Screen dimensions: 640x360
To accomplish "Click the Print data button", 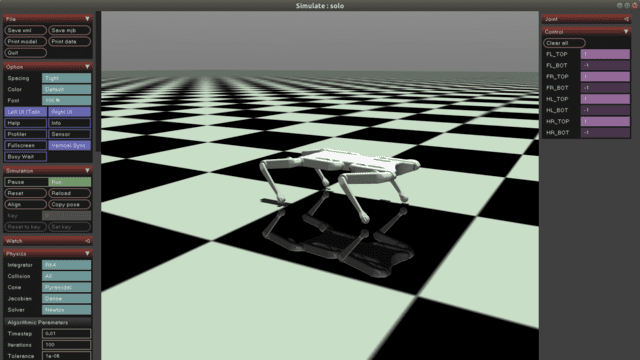I will [69, 42].
